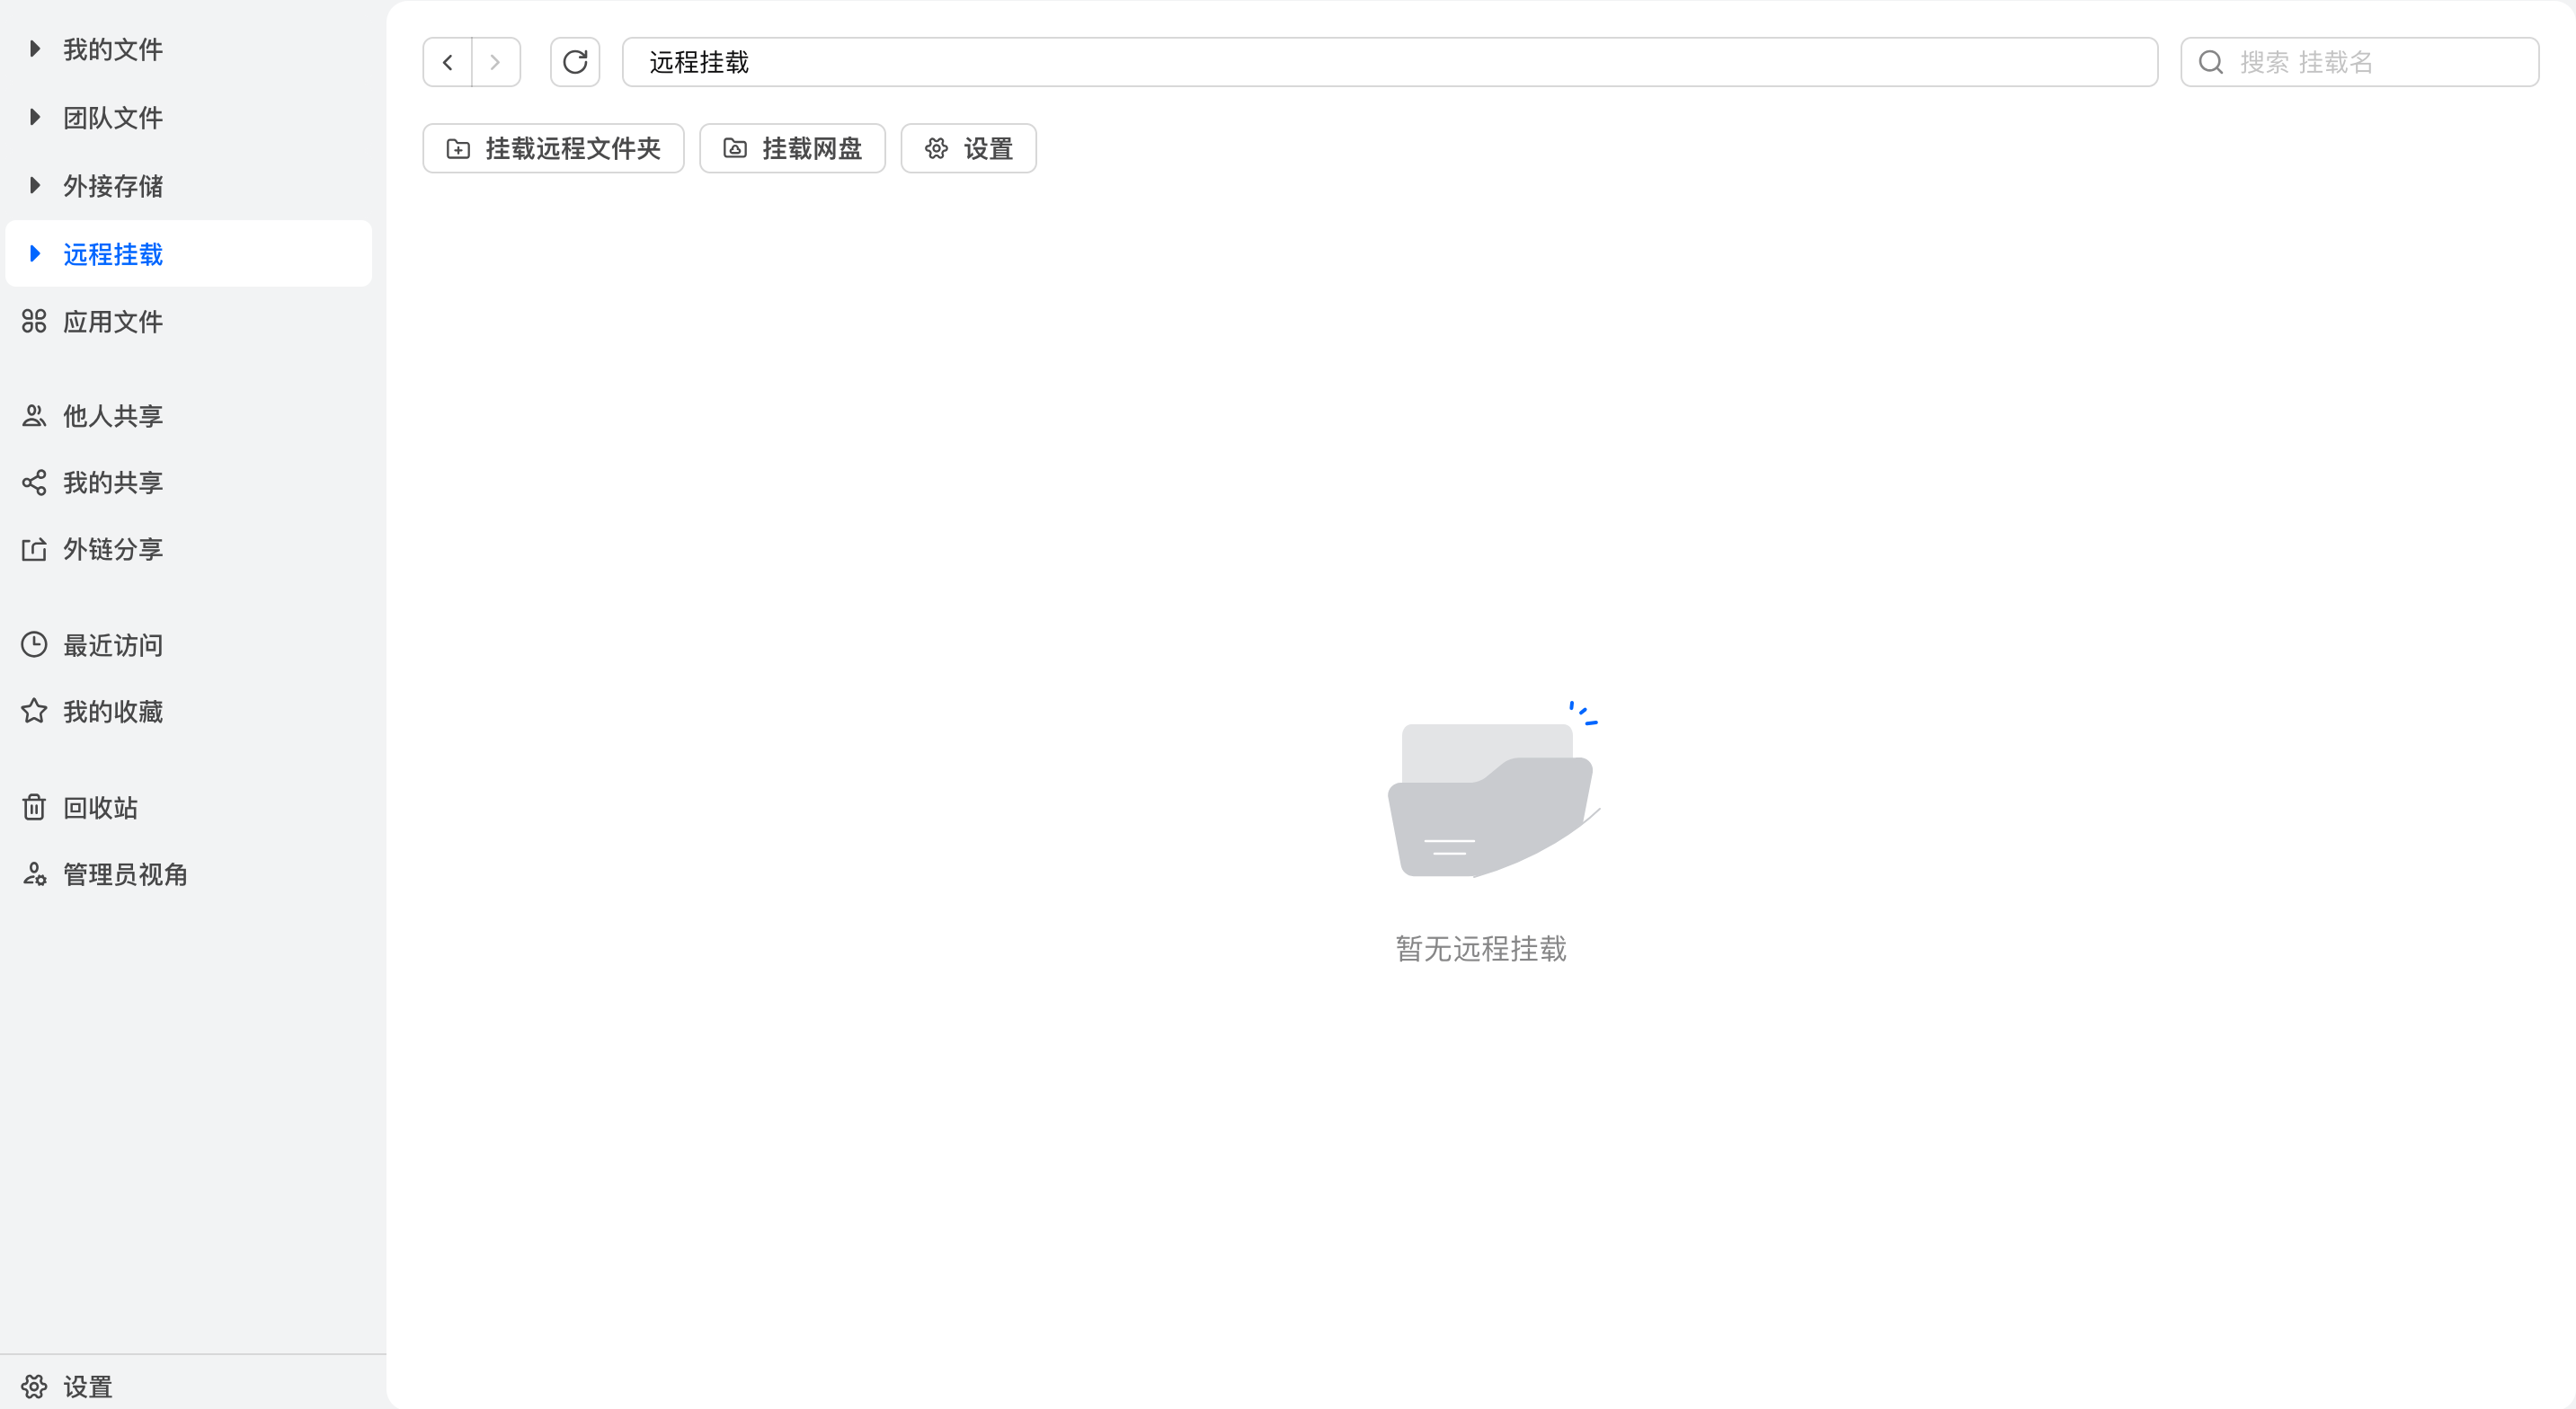Click the refresh icon above the file area
Screen dimensions: 2576x1409
(x=575, y=61)
